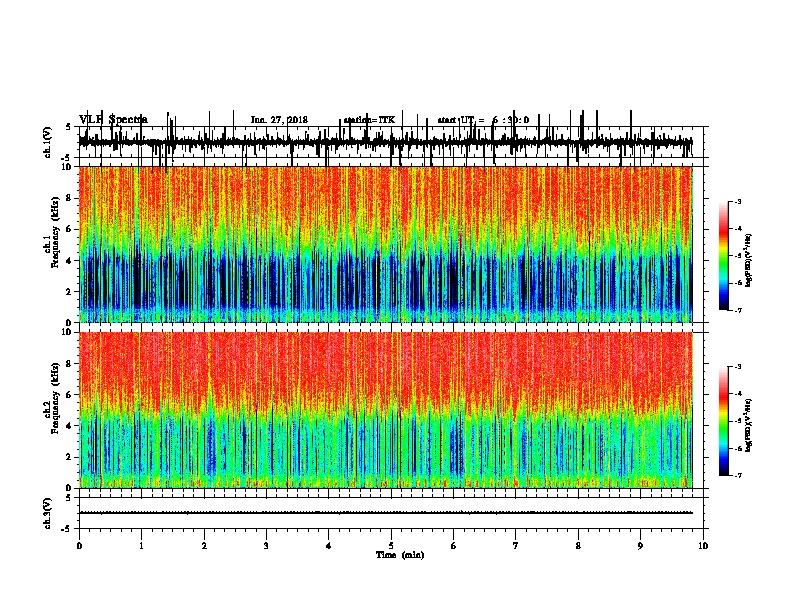
Task: Click the "start UT = 6:30:0" header text
Action: pos(483,120)
